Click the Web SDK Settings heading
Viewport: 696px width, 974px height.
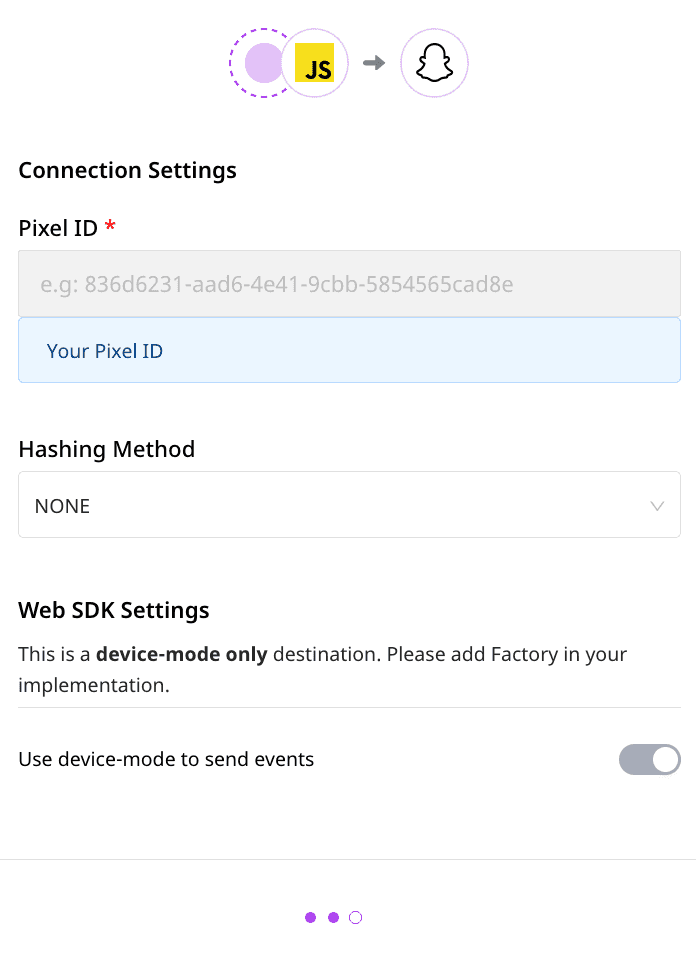click(x=114, y=610)
